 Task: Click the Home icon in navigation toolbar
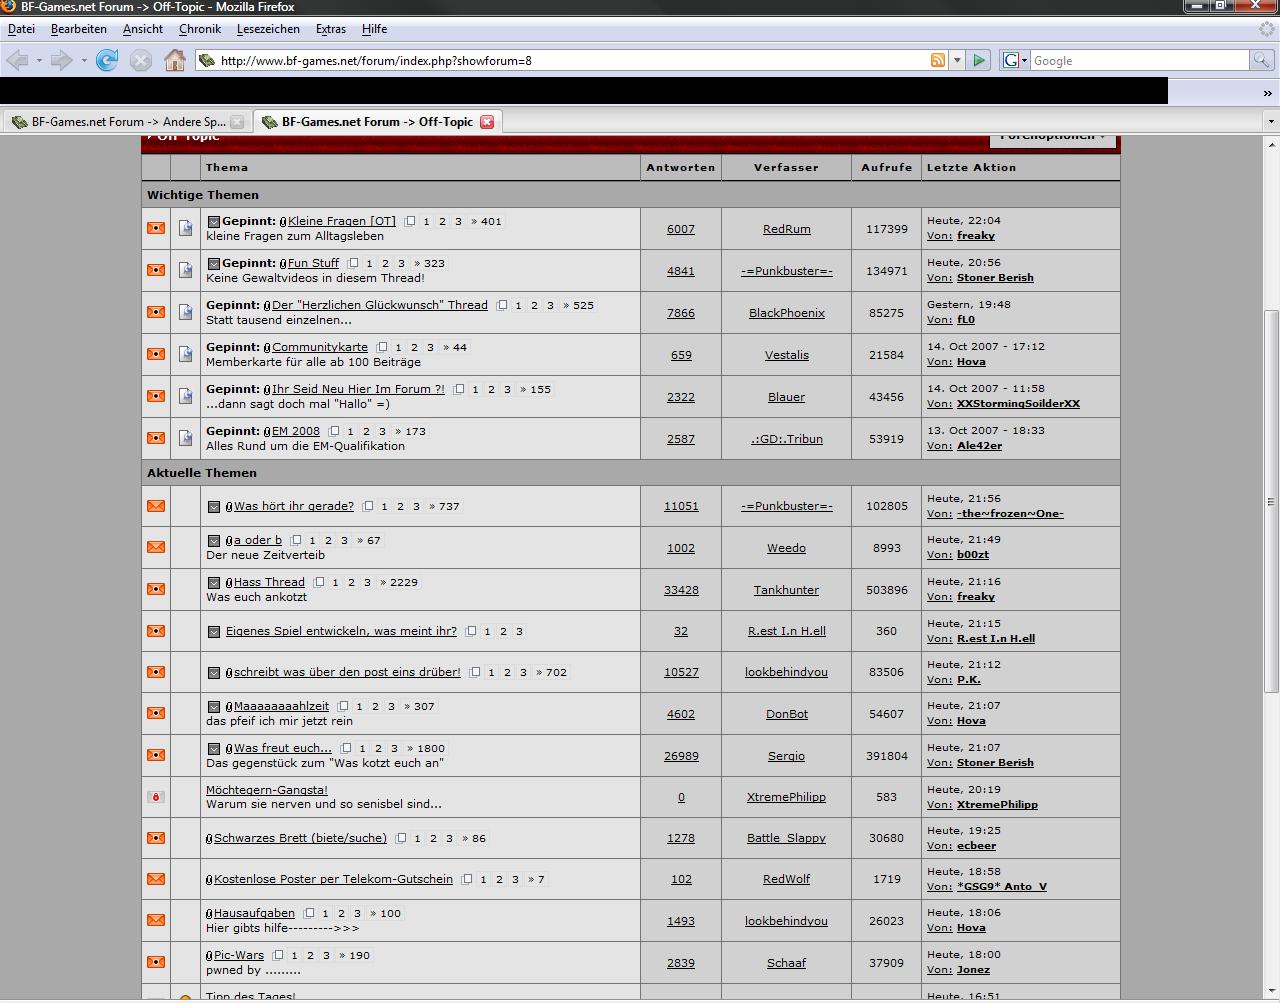175,60
